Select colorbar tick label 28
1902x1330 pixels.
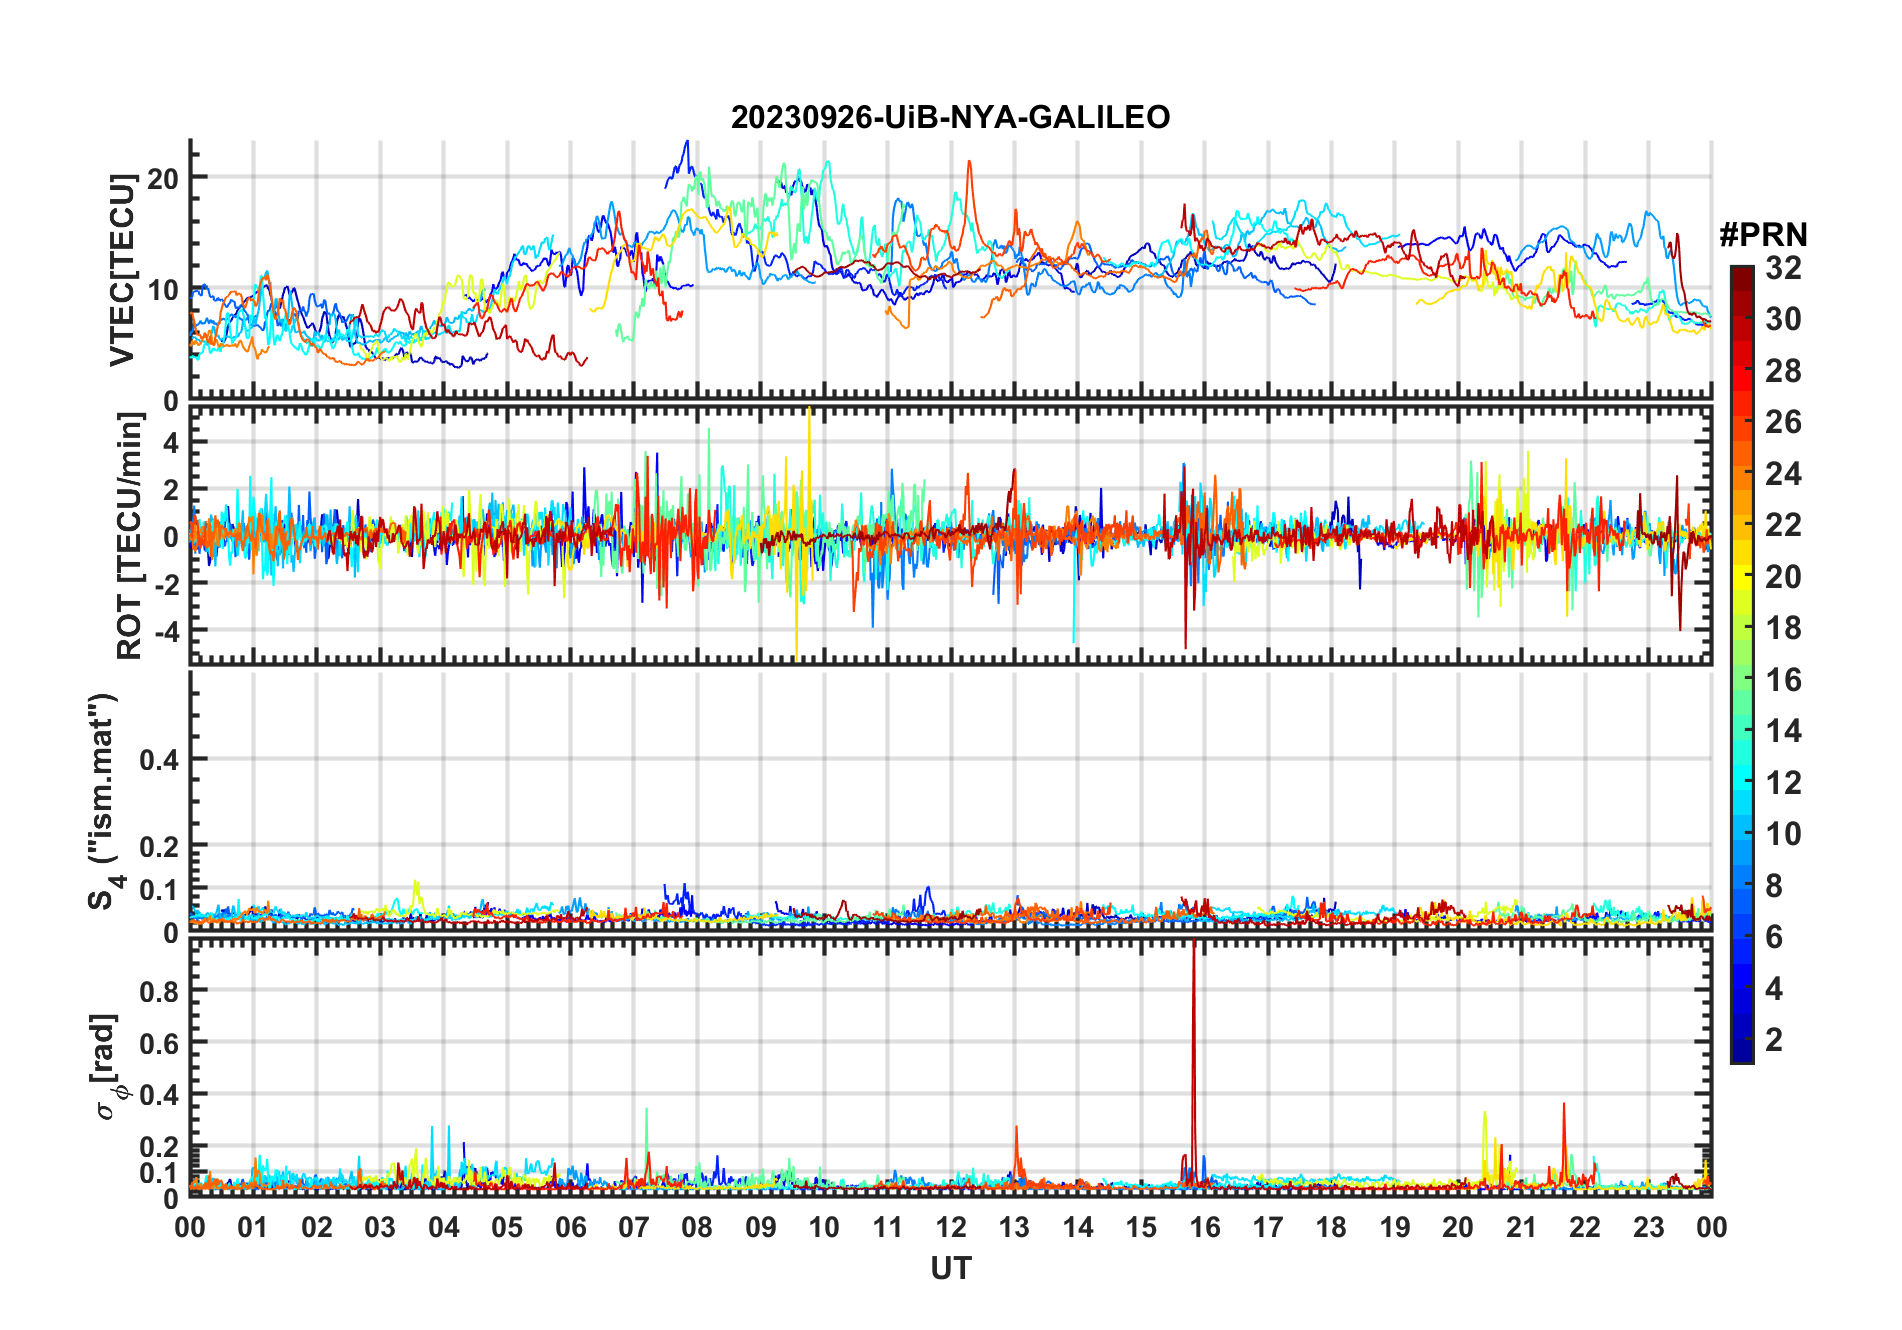1783,371
